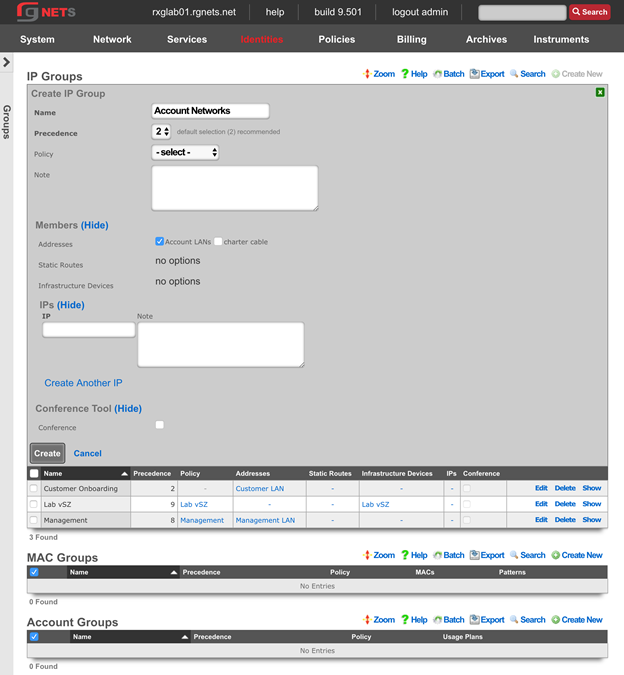Open the Instruments menu
Screen dimensions: 624x675
(x=561, y=39)
